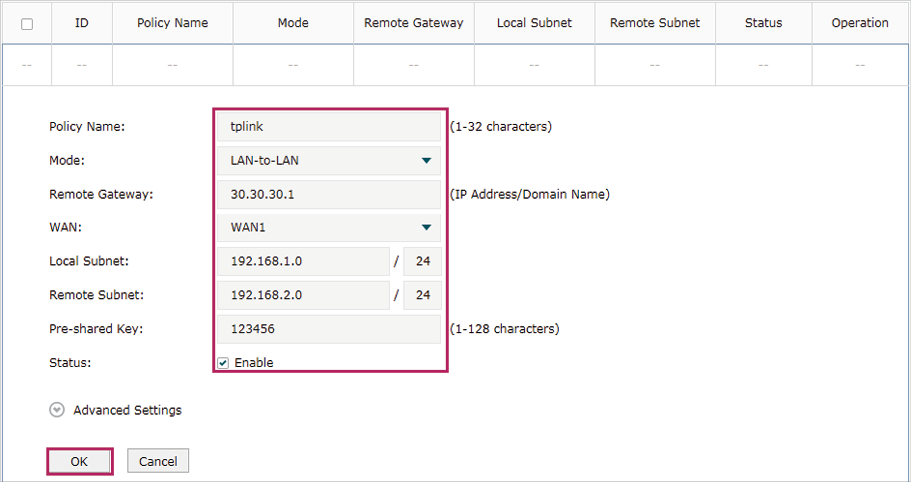Click the "Local Subnet:" form label
The height and width of the screenshot is (482, 911).
click(89, 261)
